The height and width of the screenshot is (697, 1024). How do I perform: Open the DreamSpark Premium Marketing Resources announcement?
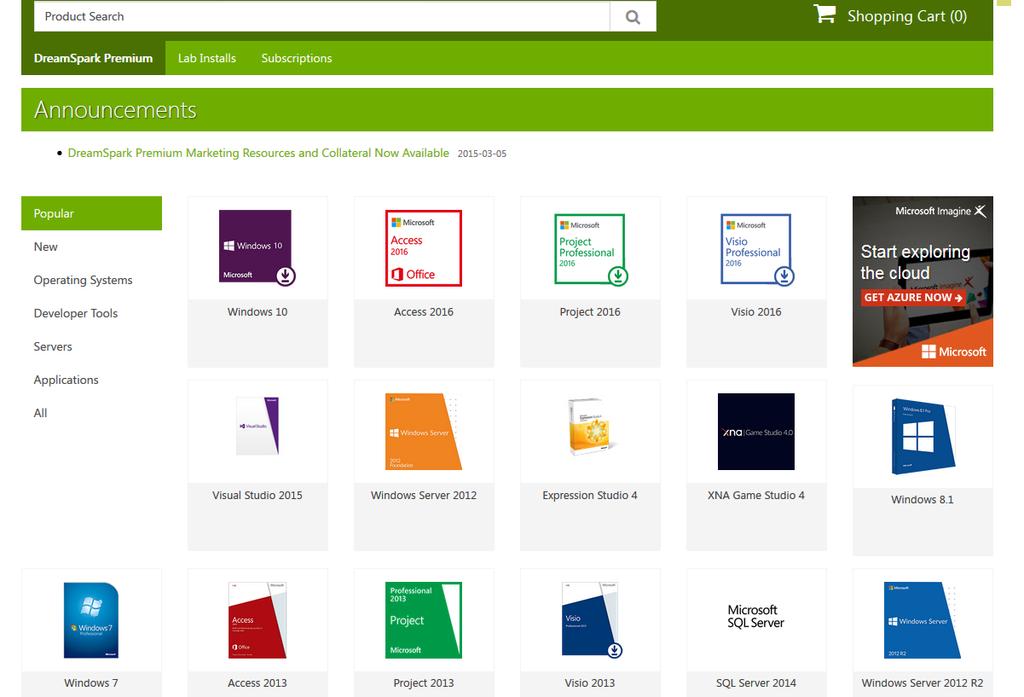click(258, 153)
